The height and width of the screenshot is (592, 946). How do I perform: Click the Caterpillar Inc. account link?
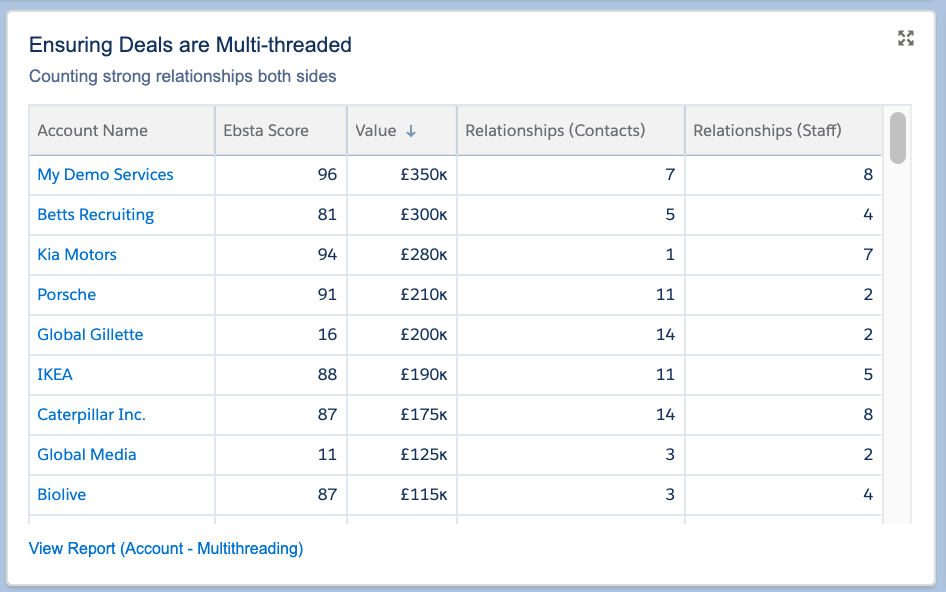pyautogui.click(x=91, y=415)
